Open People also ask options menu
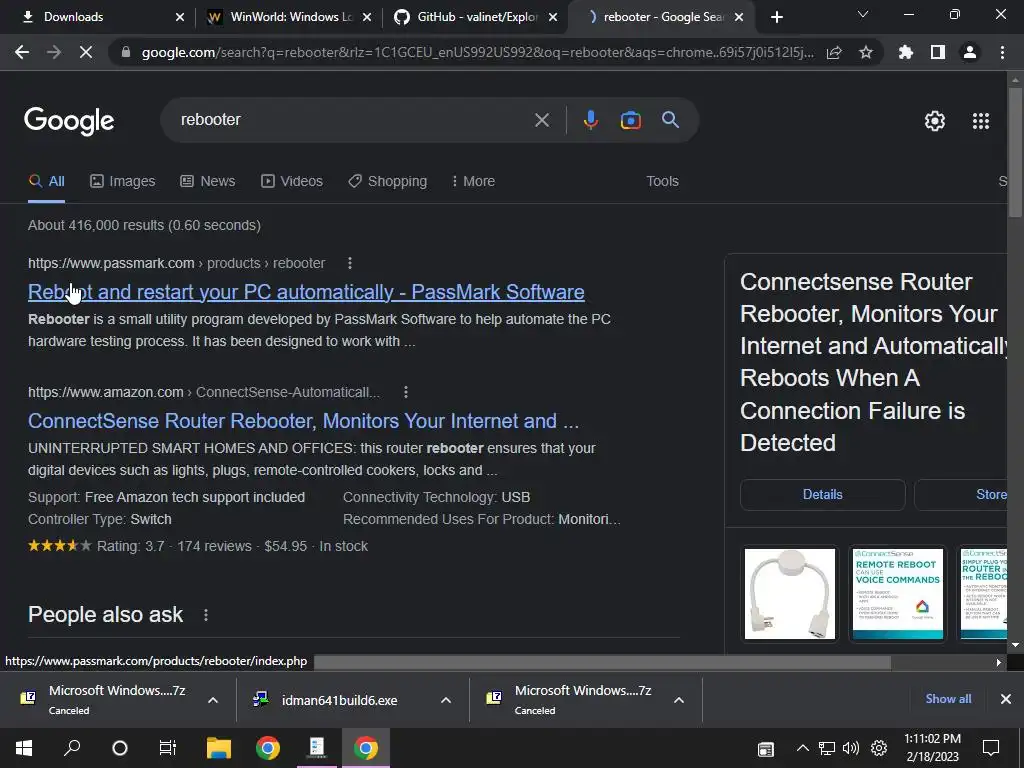This screenshot has height=768, width=1024. pyautogui.click(x=206, y=615)
